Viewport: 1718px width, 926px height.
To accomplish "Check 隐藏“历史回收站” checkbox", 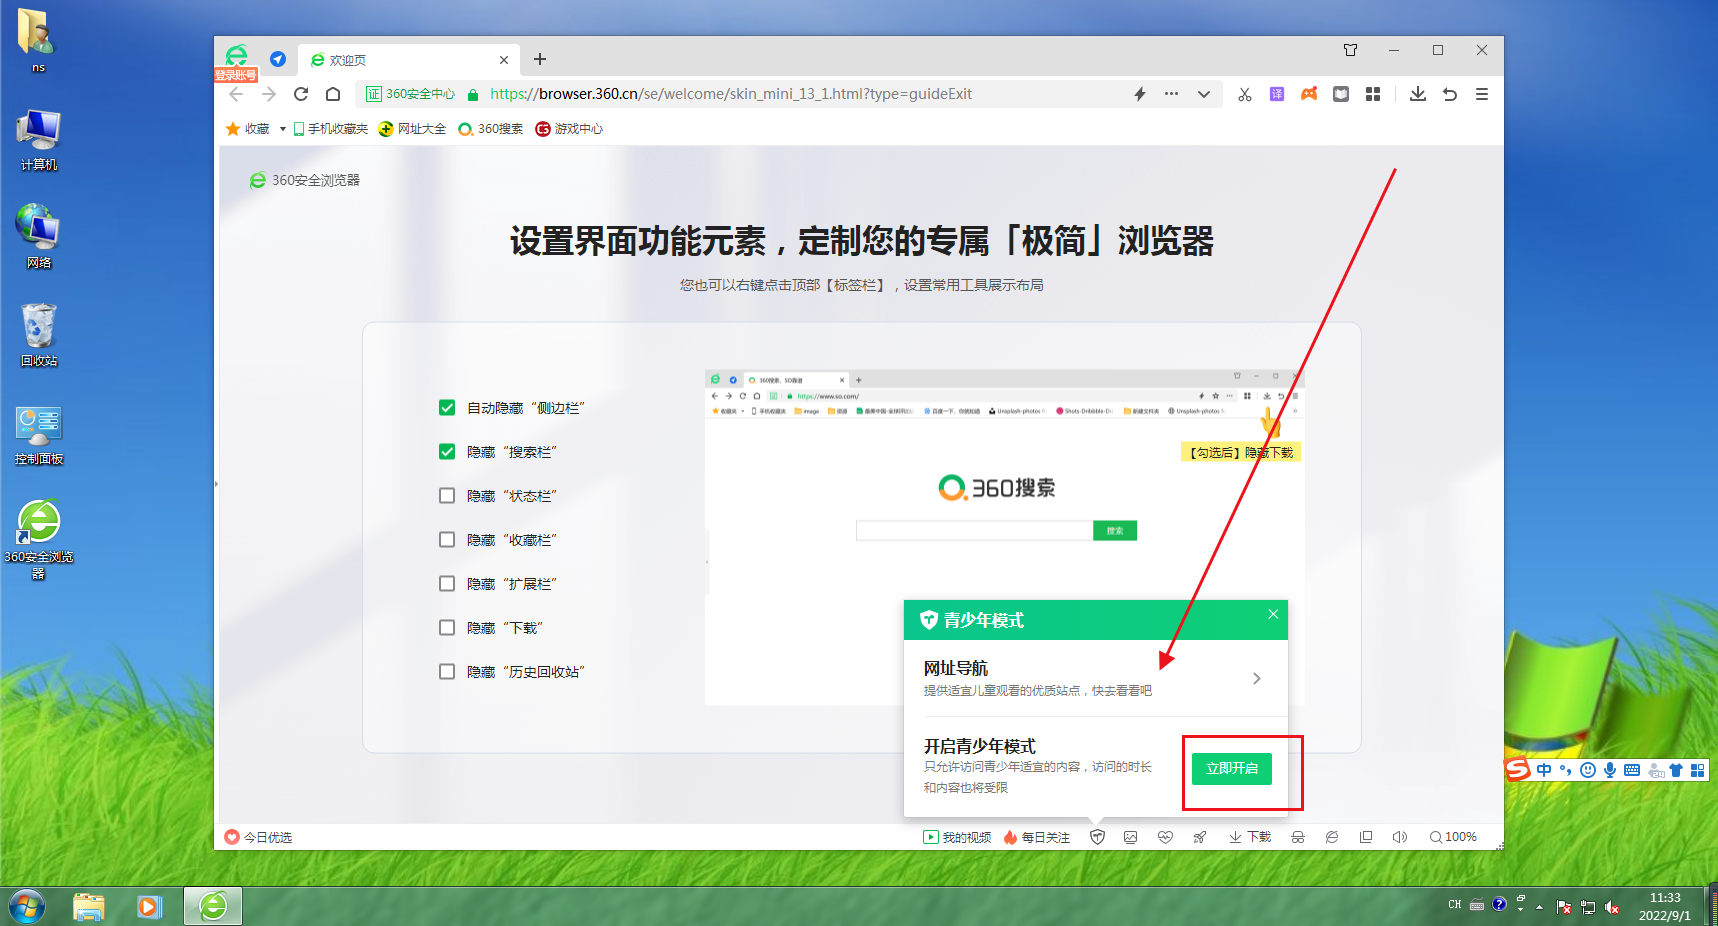I will (447, 671).
